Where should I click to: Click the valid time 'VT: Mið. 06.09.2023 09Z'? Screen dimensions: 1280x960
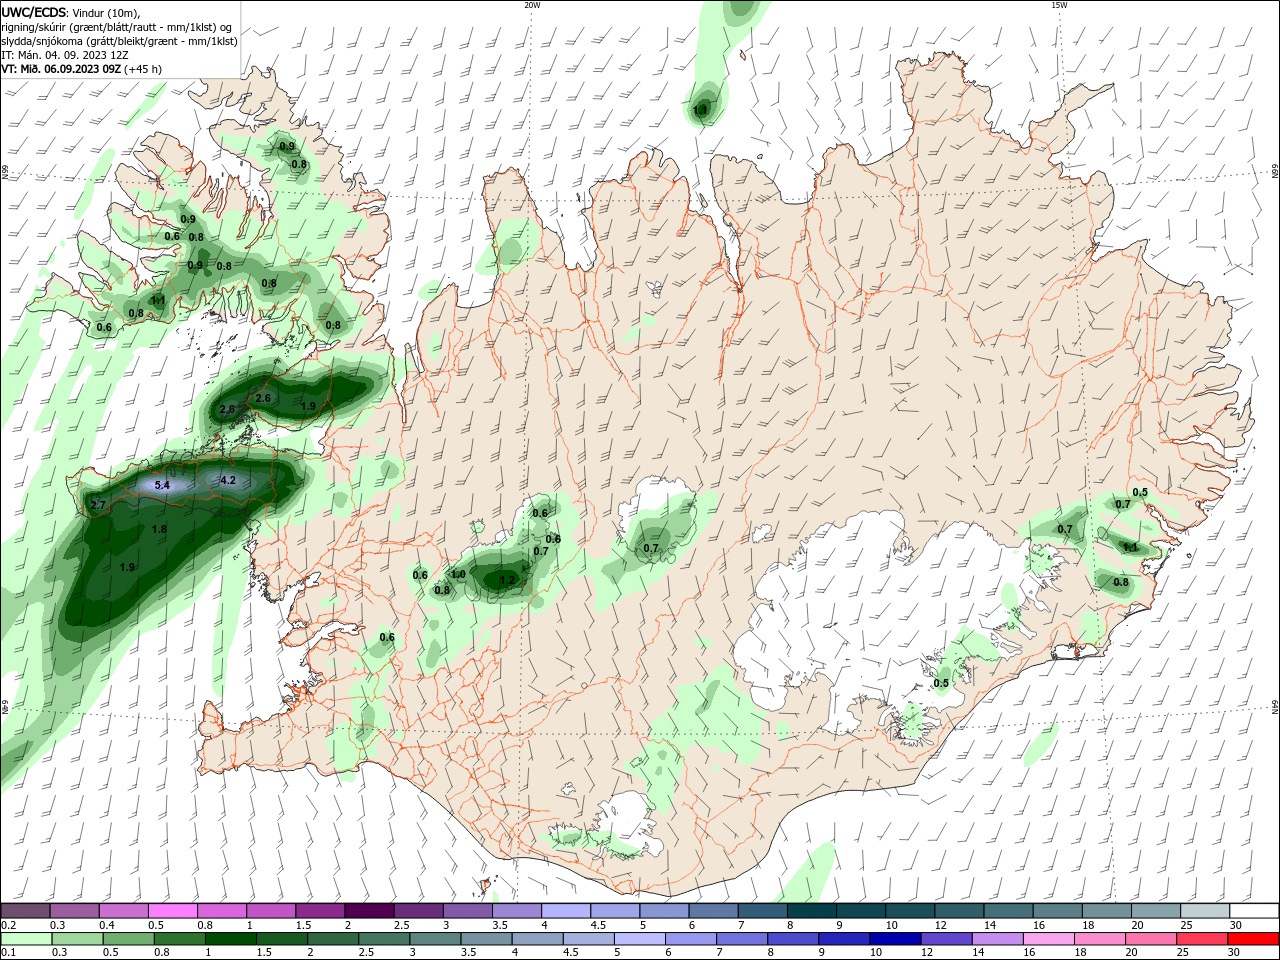(61, 69)
